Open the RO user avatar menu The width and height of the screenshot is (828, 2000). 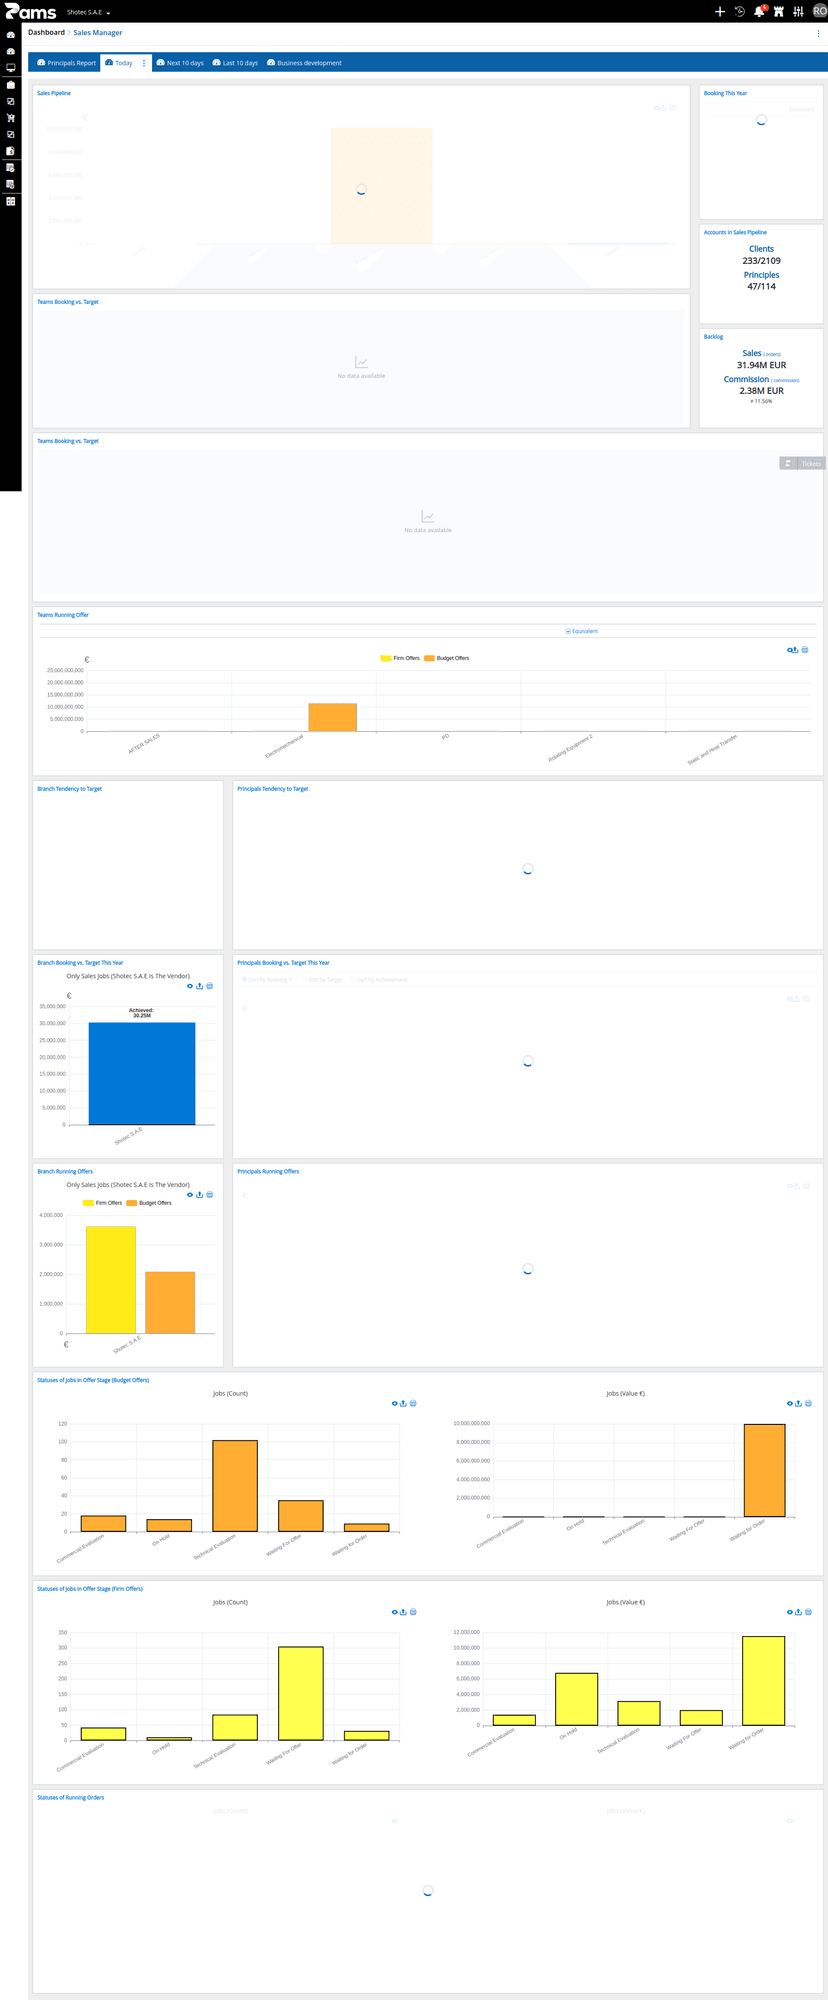click(819, 11)
